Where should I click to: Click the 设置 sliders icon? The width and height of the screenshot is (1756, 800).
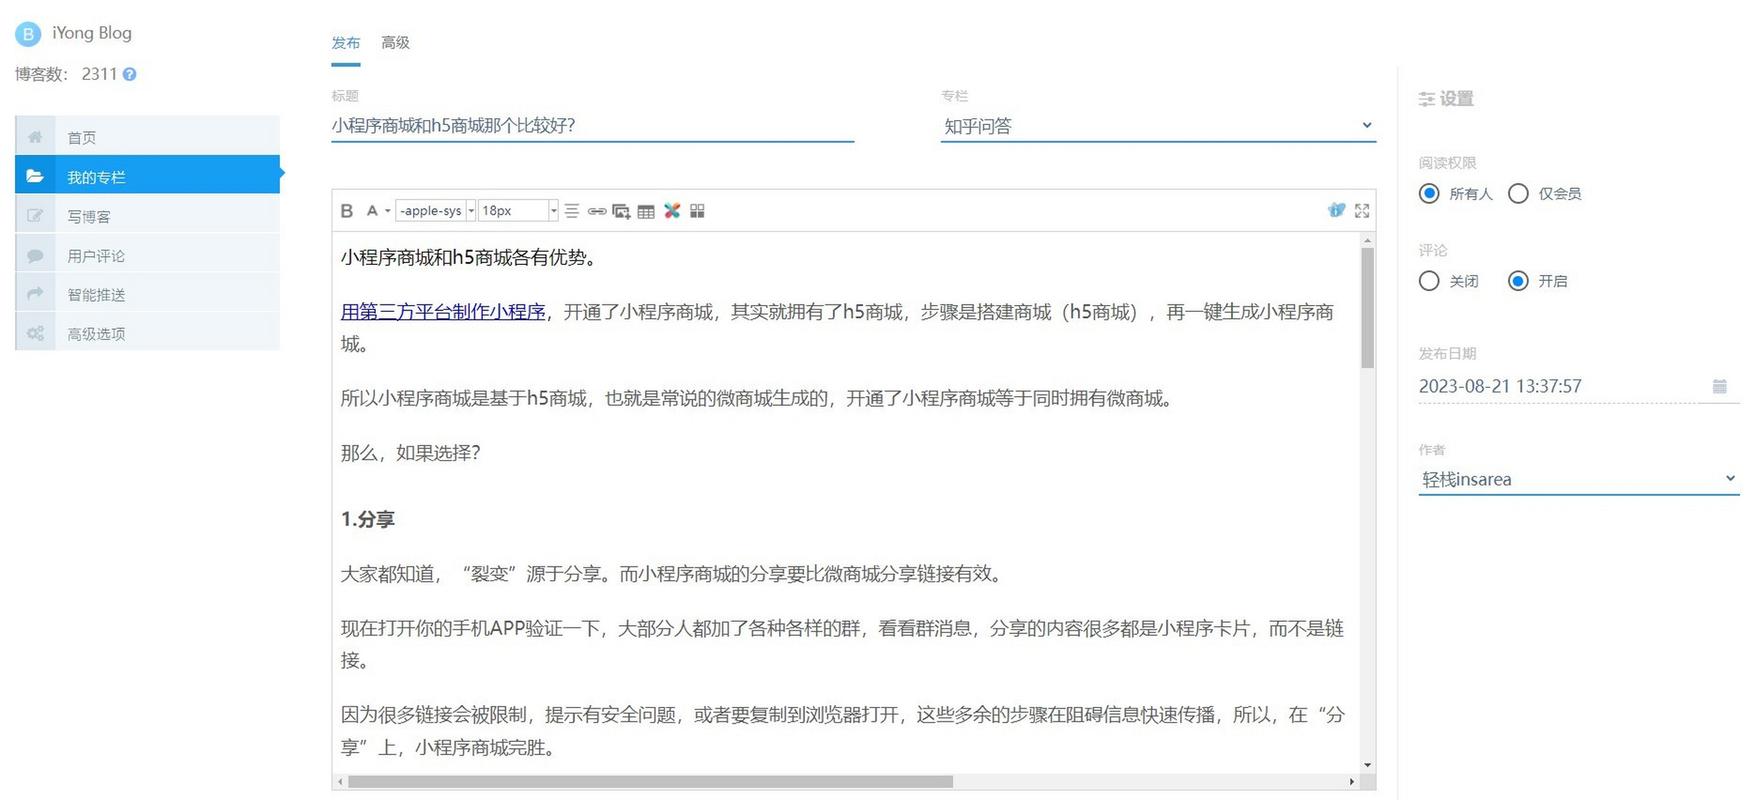coord(1427,99)
